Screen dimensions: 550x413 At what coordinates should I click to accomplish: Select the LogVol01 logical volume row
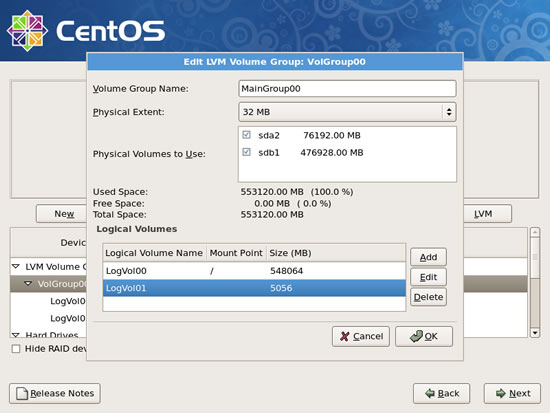[x=254, y=288]
